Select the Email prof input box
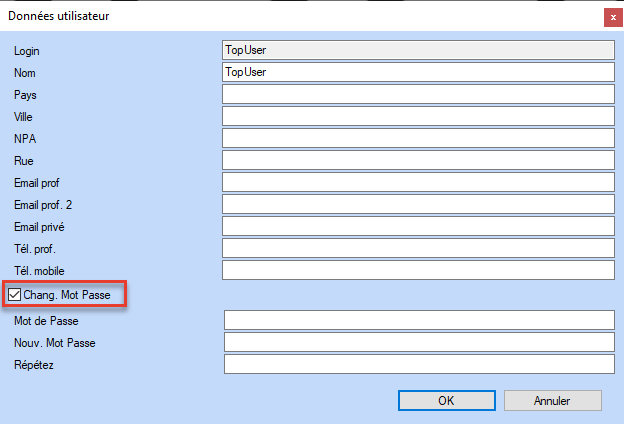 tap(417, 182)
